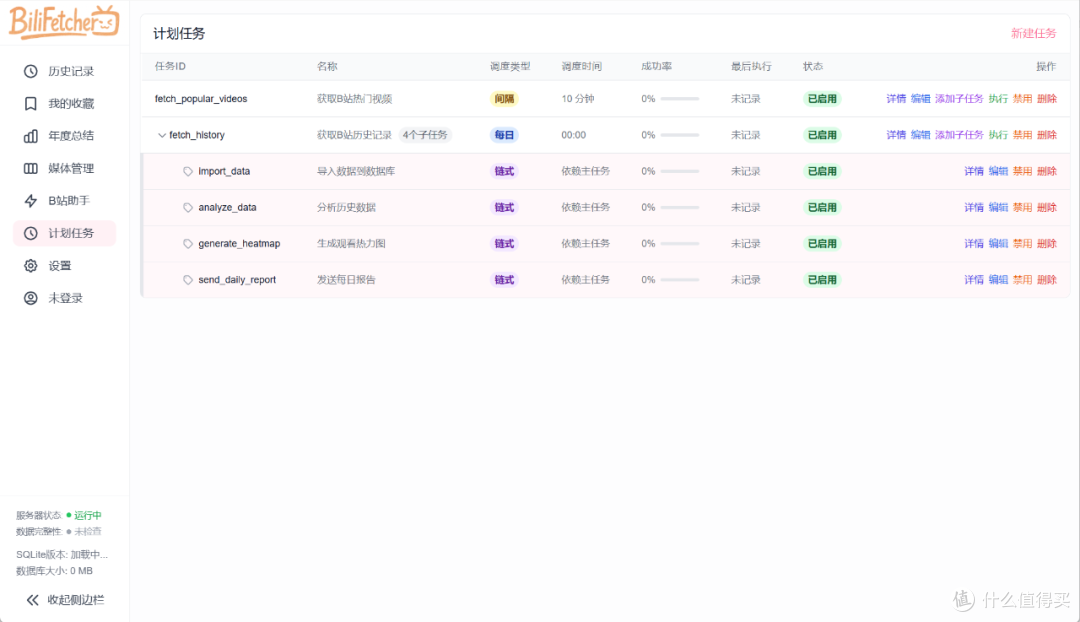Collapse the fetch_history task chevron

coord(162,135)
